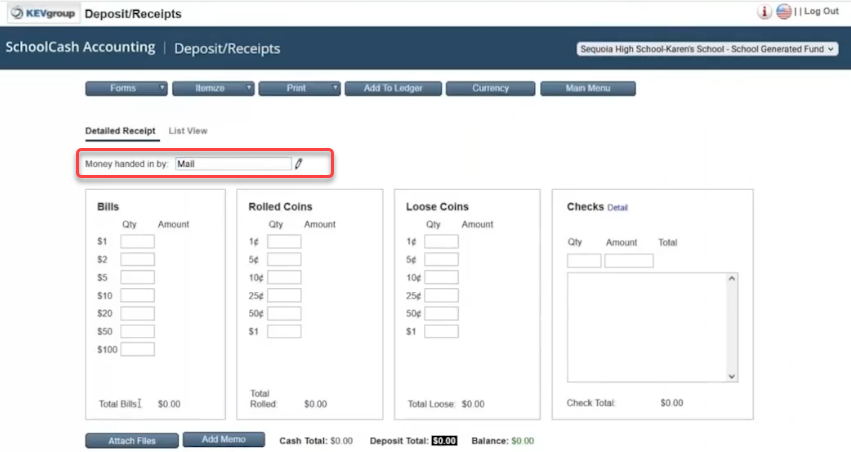Image resolution: width=851 pixels, height=452 pixels.
Task: Open the Checks Detail link
Action: coord(617,208)
